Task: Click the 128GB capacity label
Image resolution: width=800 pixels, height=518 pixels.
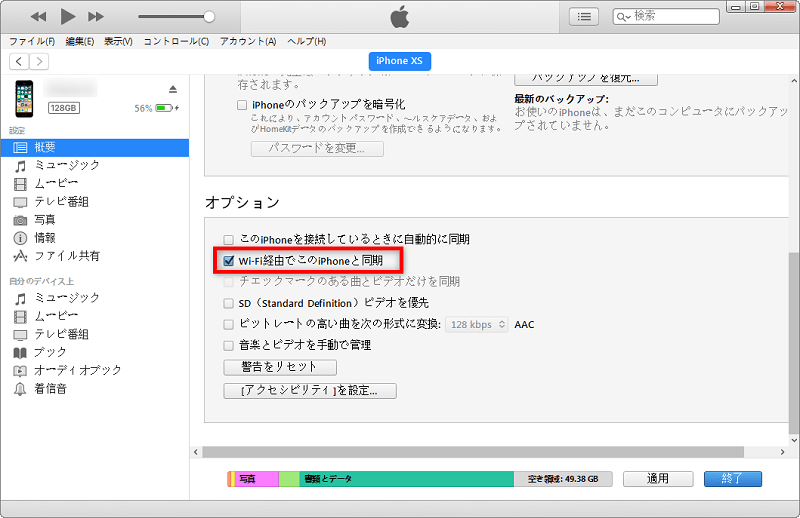Action: (64, 108)
